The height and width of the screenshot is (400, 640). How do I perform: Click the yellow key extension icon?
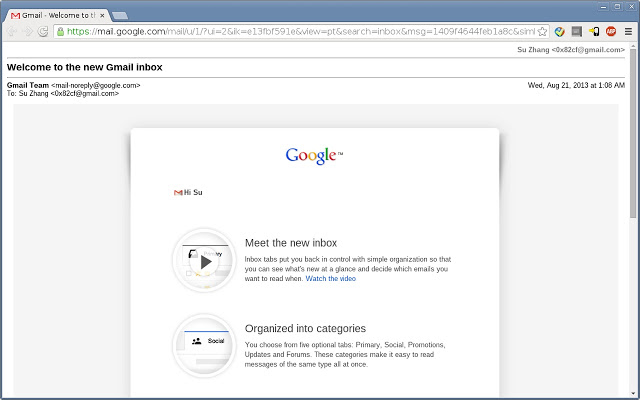594,31
